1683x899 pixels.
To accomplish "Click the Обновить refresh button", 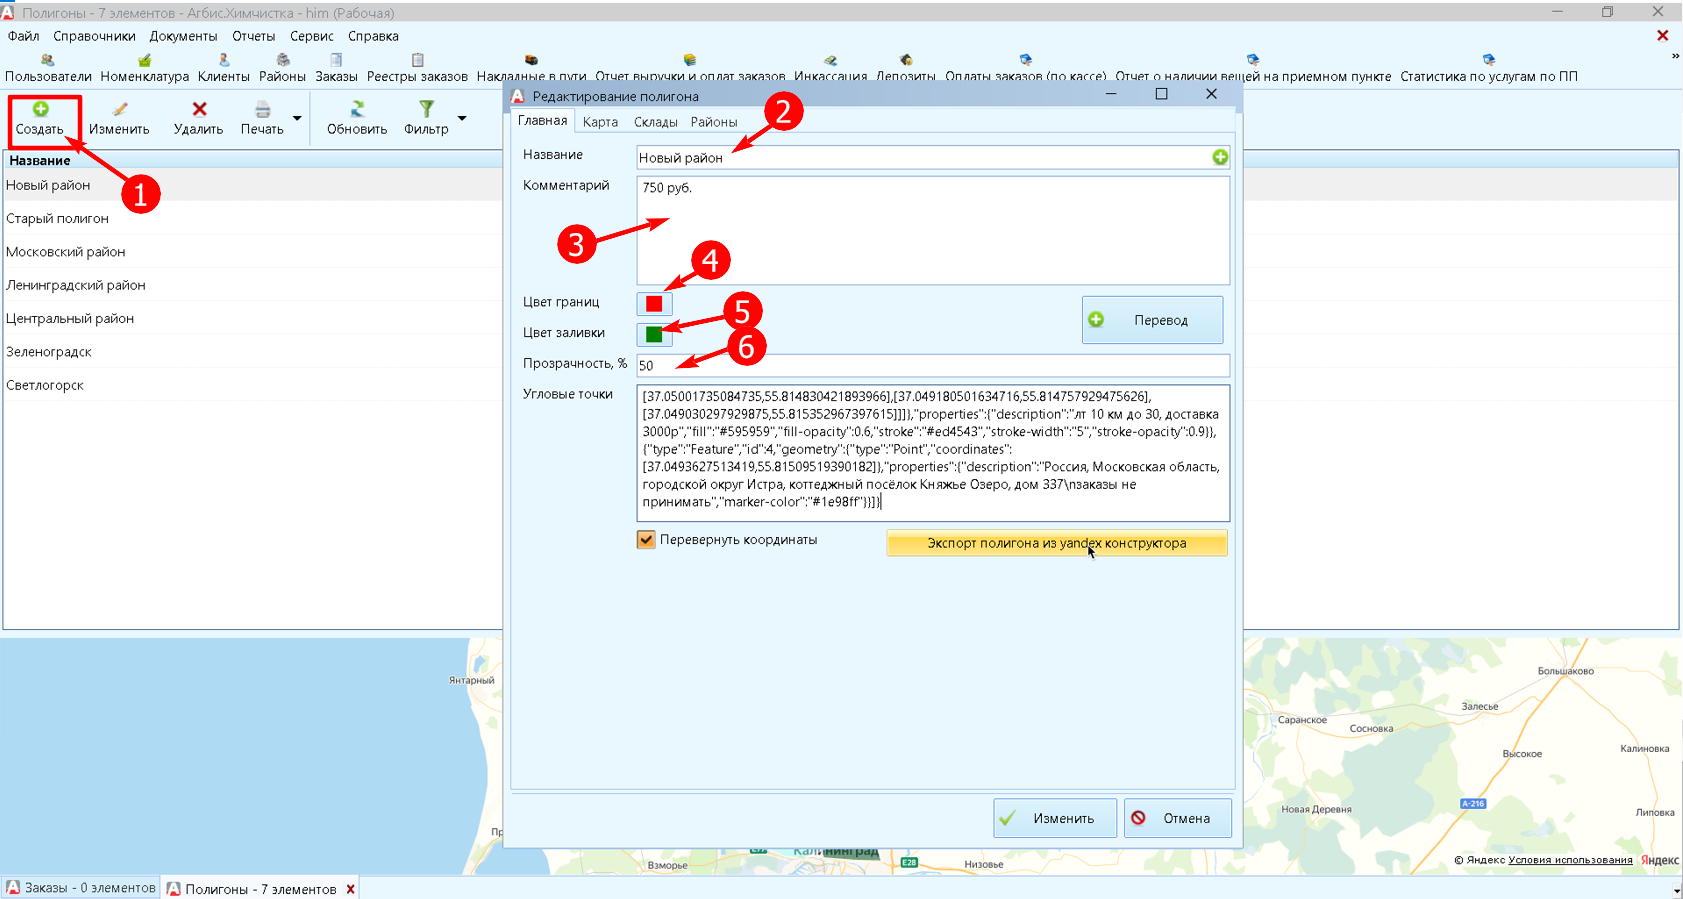I will [357, 118].
